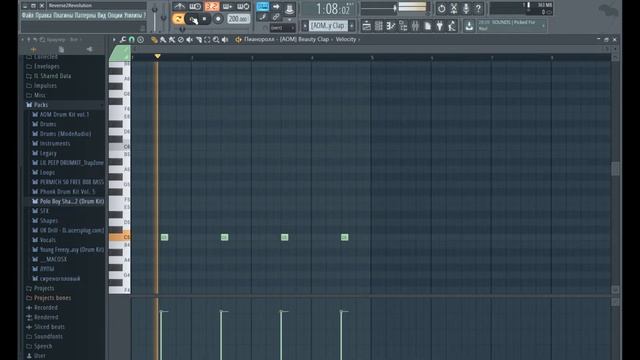Open the Правка menu
The height and width of the screenshot is (360, 640).
pyautogui.click(x=44, y=16)
